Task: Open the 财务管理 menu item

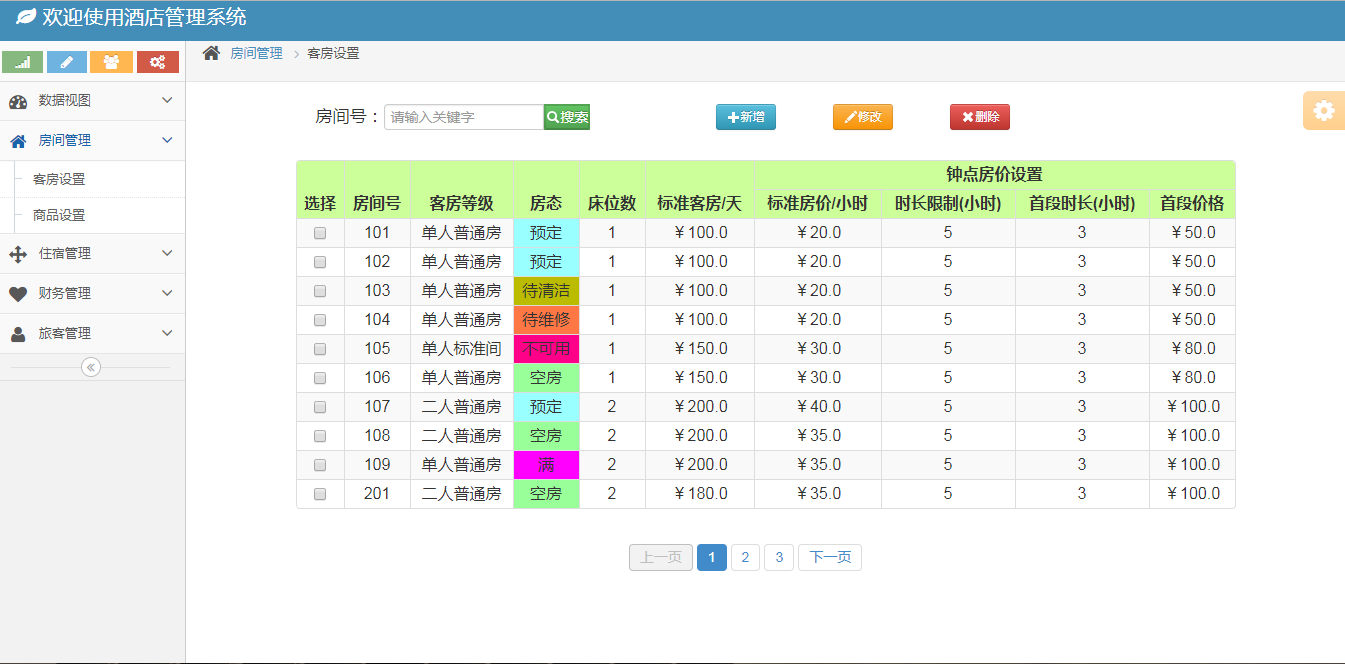Action: [x=92, y=294]
